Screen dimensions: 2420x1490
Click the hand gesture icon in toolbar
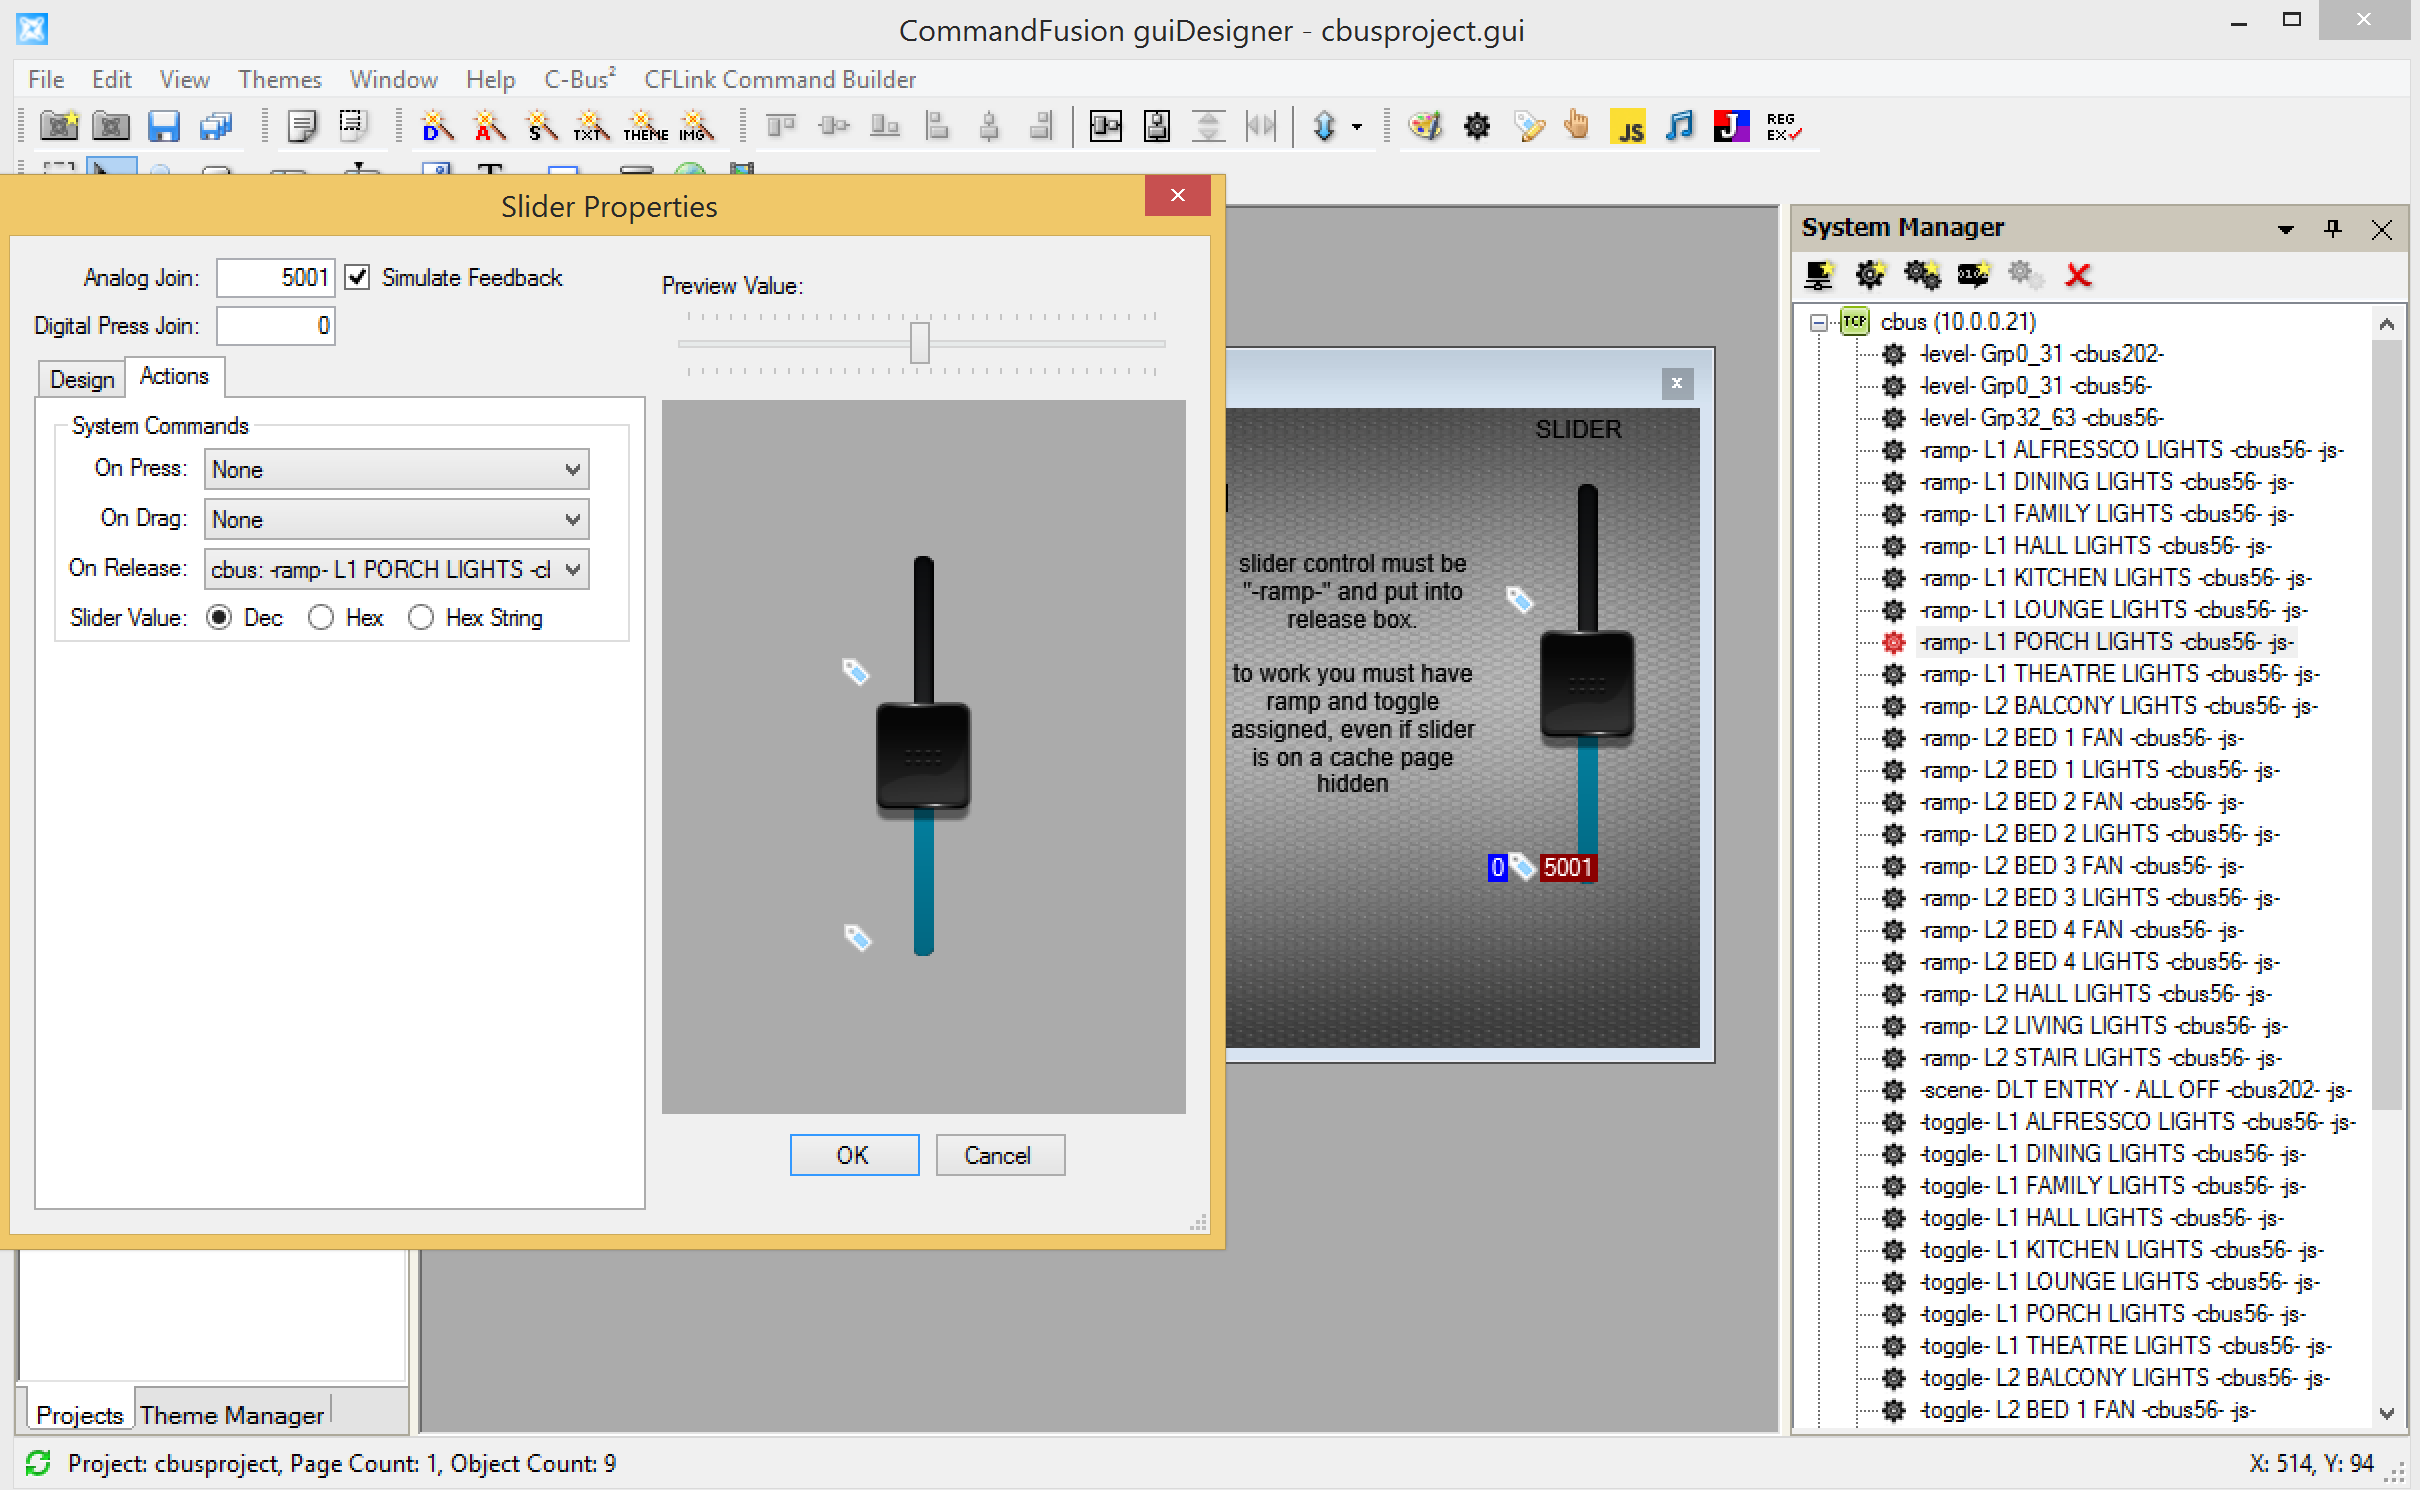[1577, 127]
